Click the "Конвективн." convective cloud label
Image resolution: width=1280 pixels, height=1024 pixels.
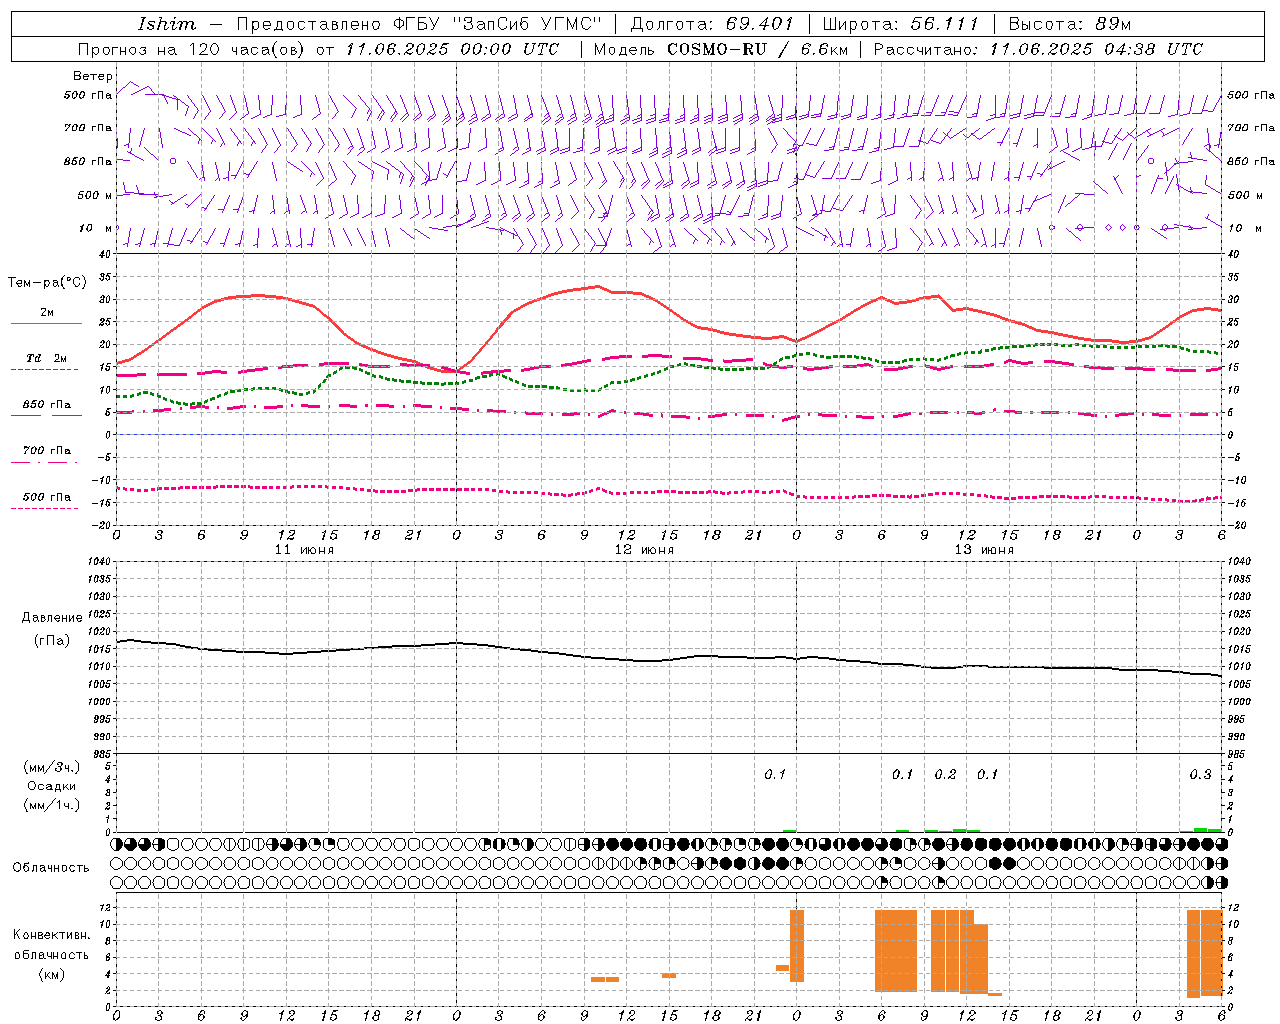tap(51, 935)
